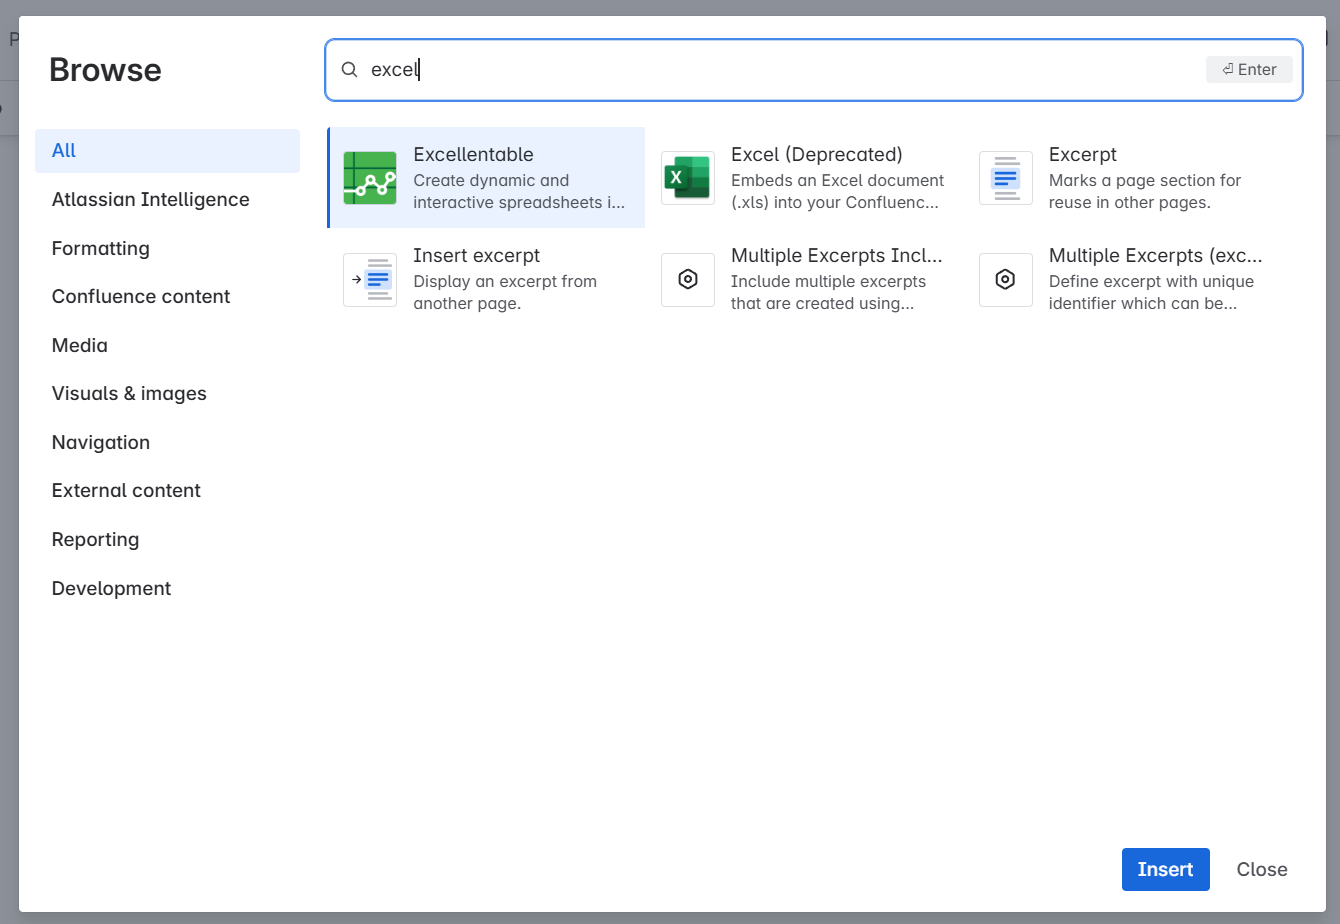Open Visuals & images category
This screenshot has width=1340, height=924.
(167, 393)
